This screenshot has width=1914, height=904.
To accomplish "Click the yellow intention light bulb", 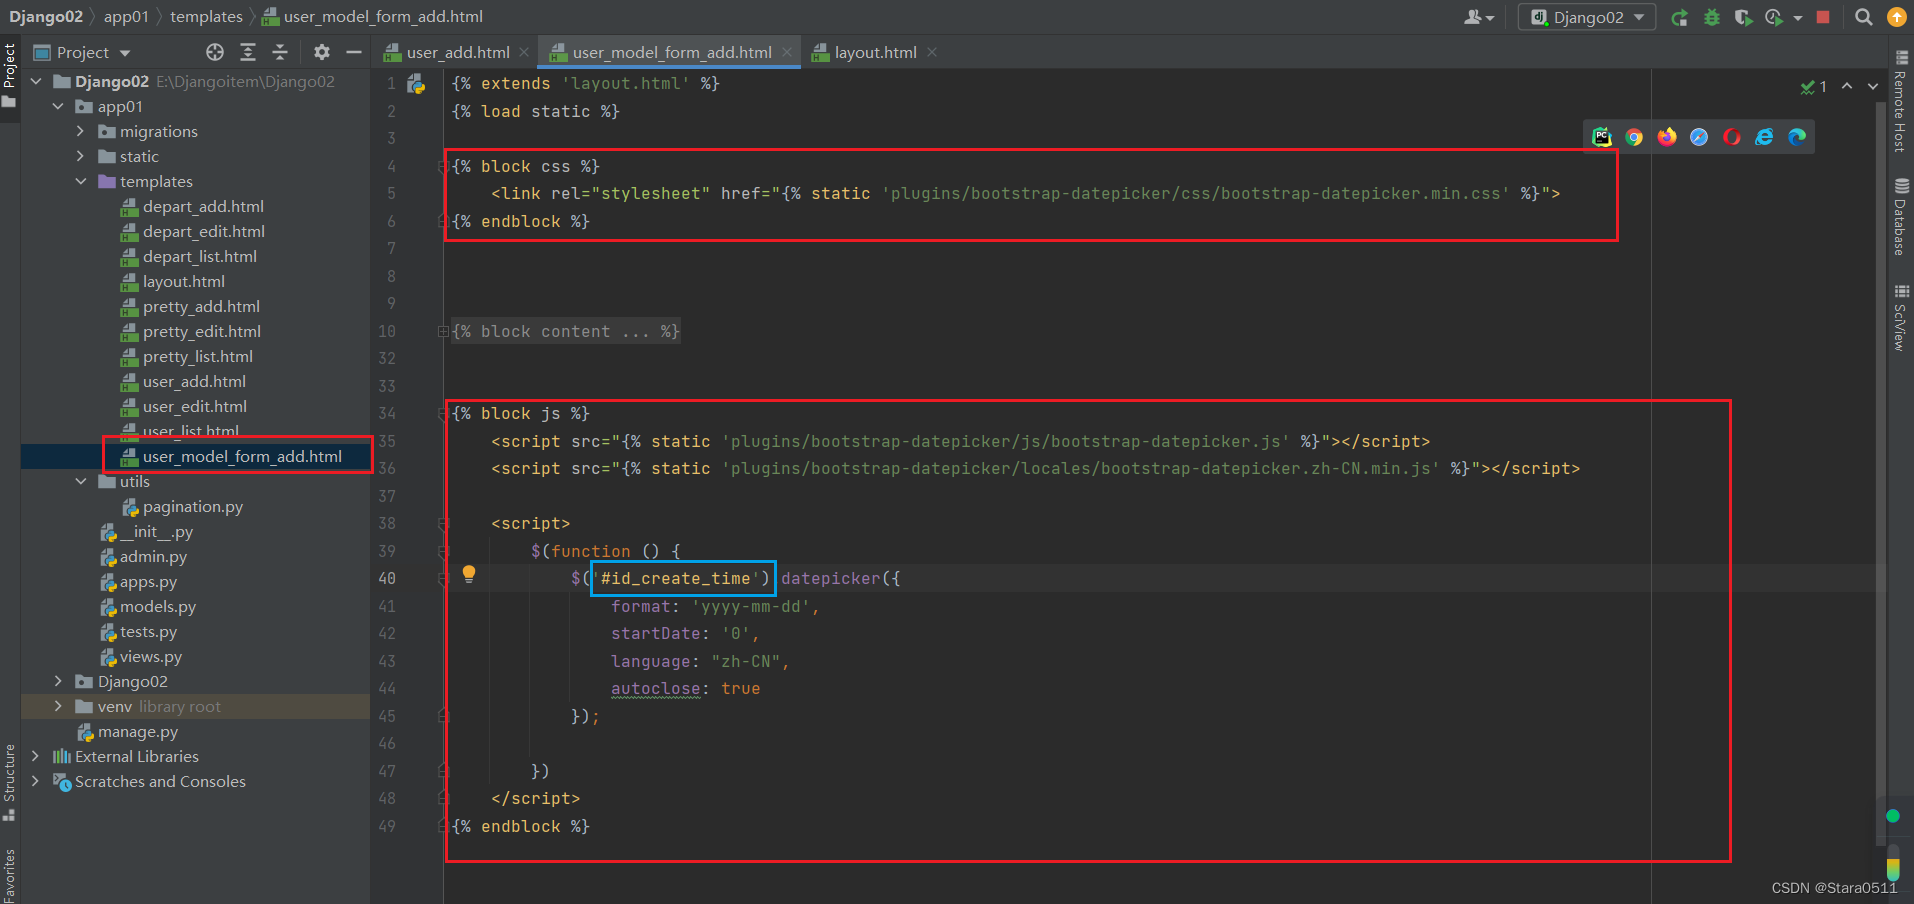I will [x=468, y=575].
